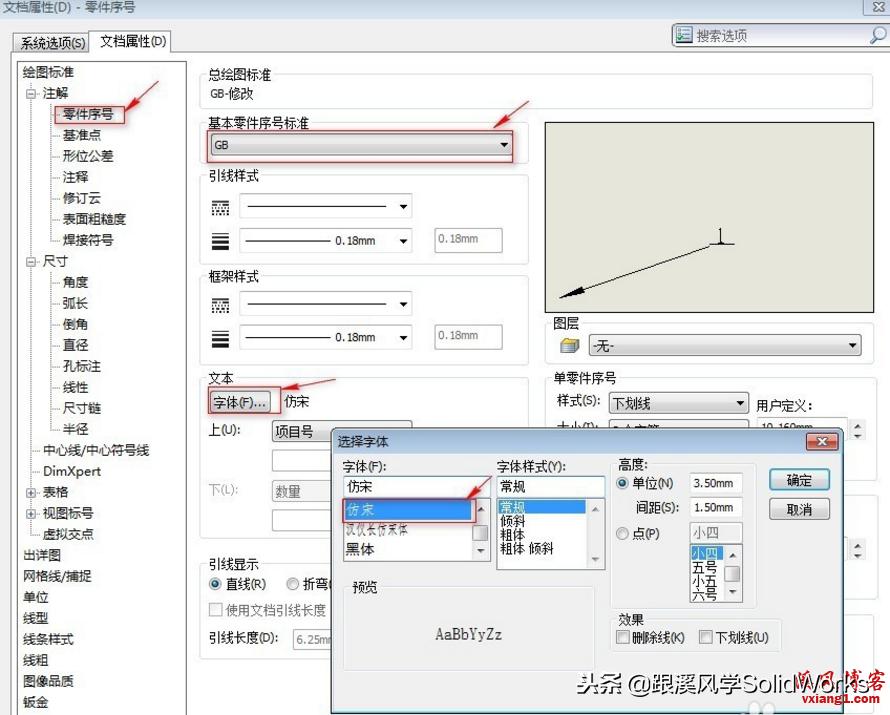890x715 pixels.
Task: Click the 图层 layer folder icon
Action: [x=568, y=344]
